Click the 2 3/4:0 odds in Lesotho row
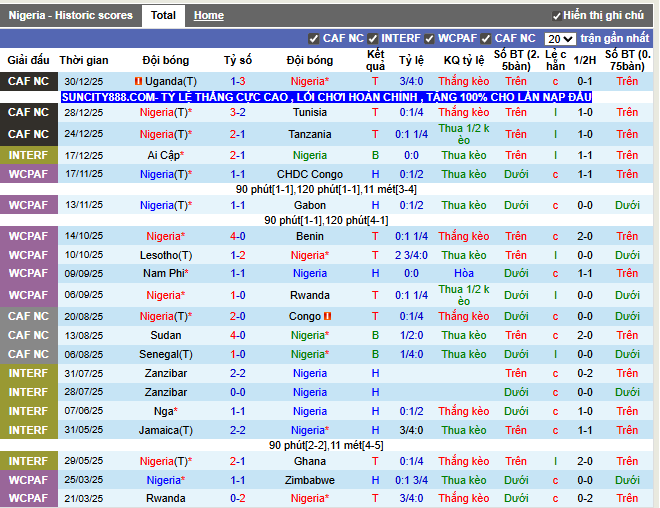 click(411, 255)
